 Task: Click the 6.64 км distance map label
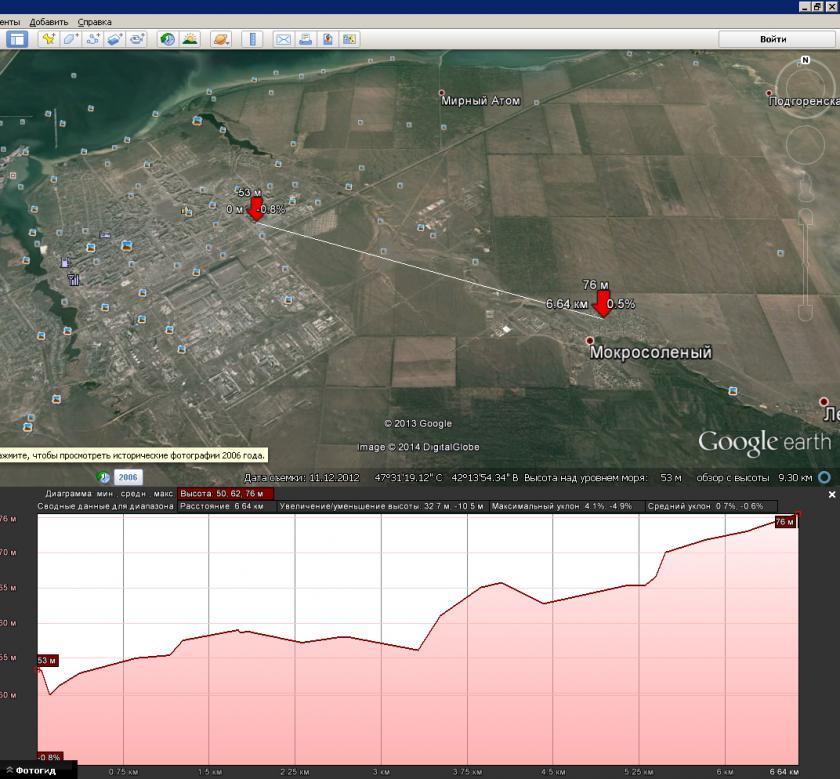[567, 304]
